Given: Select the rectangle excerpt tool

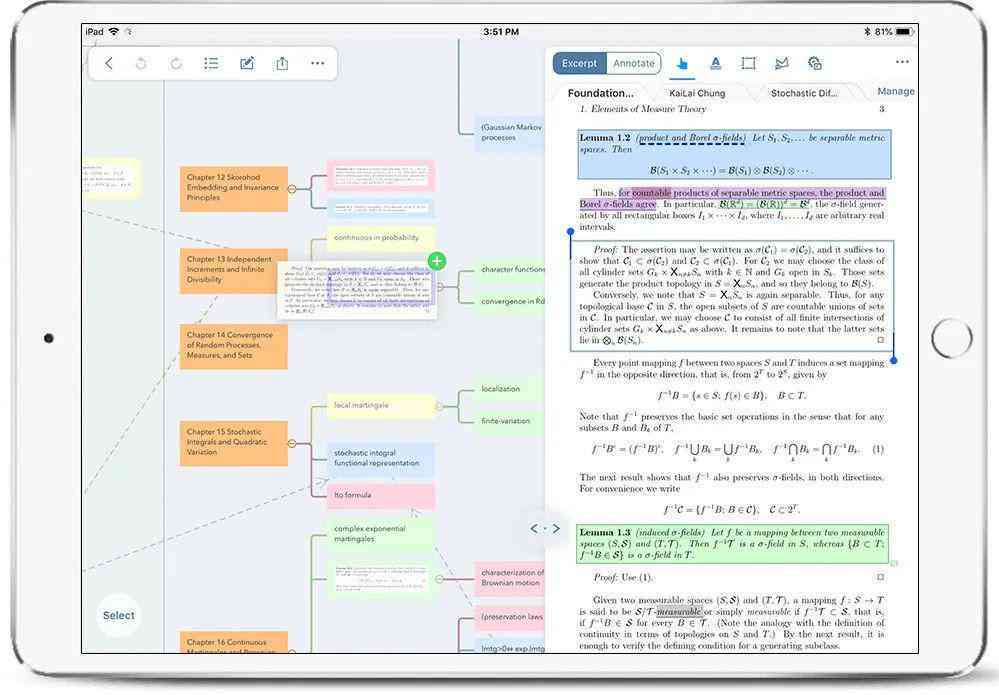Looking at the screenshot, I should tap(749, 63).
